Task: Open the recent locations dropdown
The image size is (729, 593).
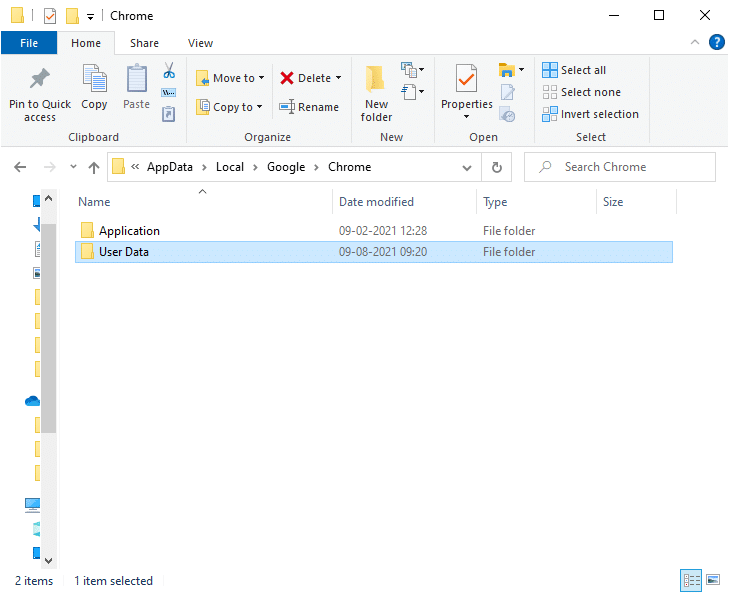Action: (x=73, y=167)
